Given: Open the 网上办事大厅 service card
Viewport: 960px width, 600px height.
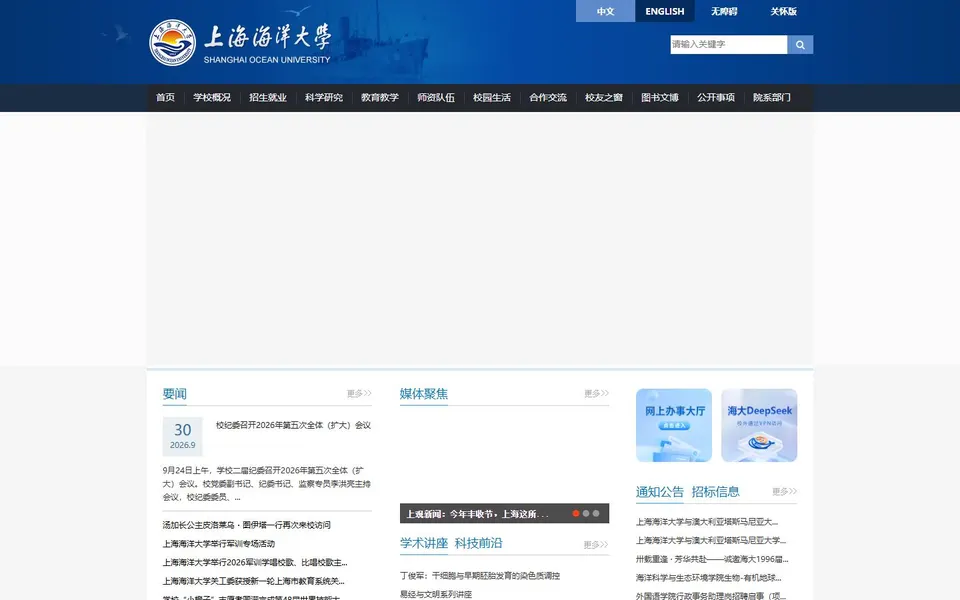Looking at the screenshot, I should [673, 425].
